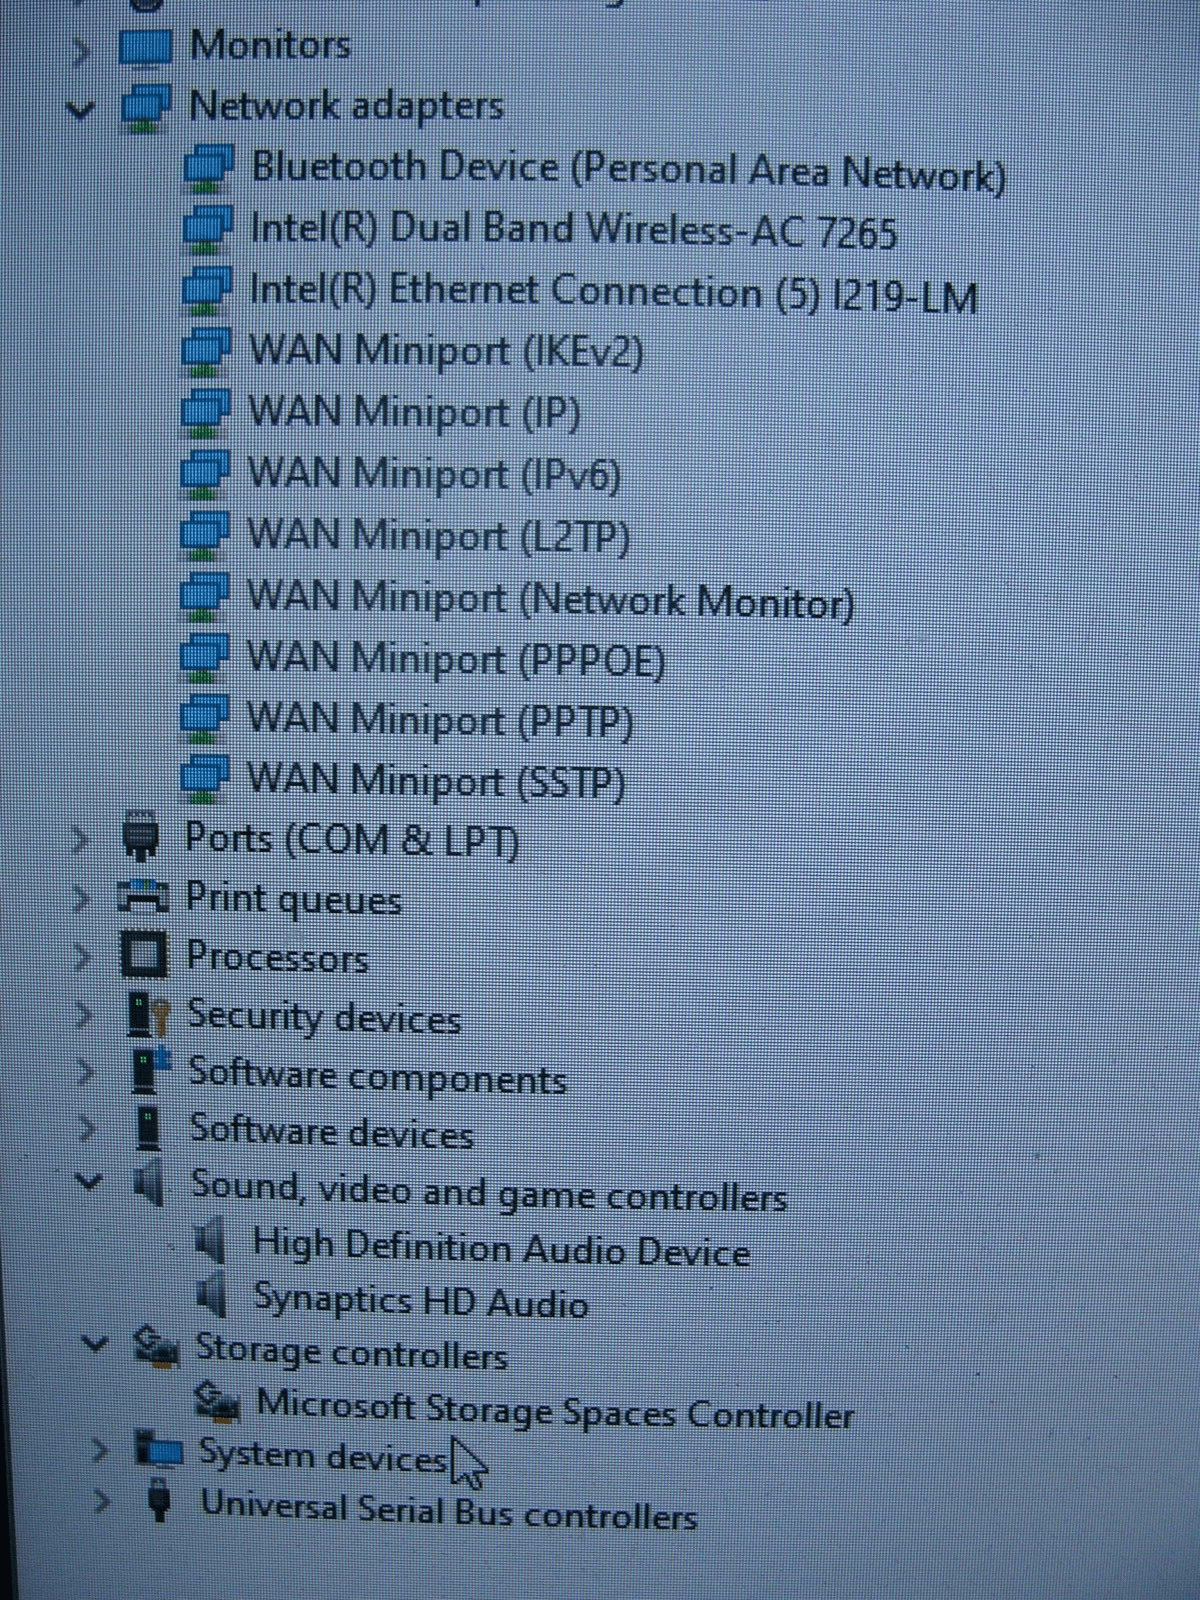The image size is (1200, 1600).
Task: Click the Processors chip icon
Action: click(x=144, y=955)
